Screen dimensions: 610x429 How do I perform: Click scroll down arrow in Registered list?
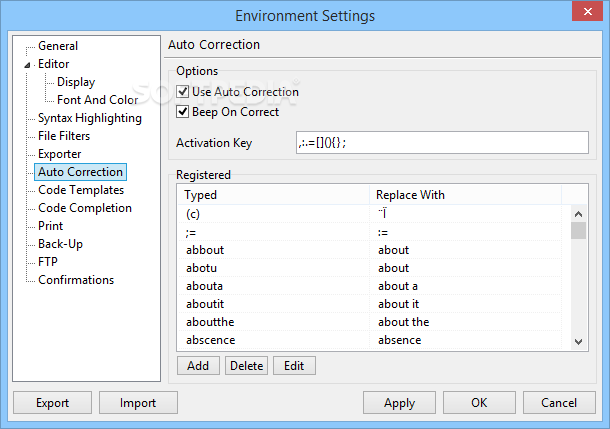pyautogui.click(x=578, y=341)
